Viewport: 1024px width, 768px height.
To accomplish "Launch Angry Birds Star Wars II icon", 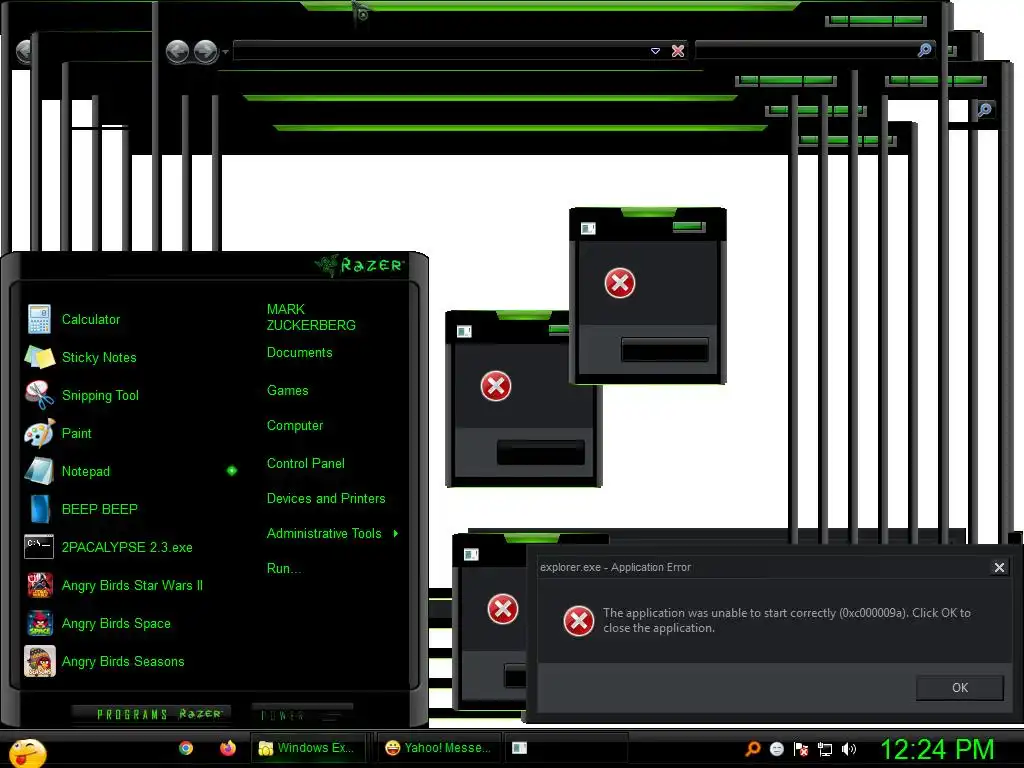I will (x=39, y=585).
